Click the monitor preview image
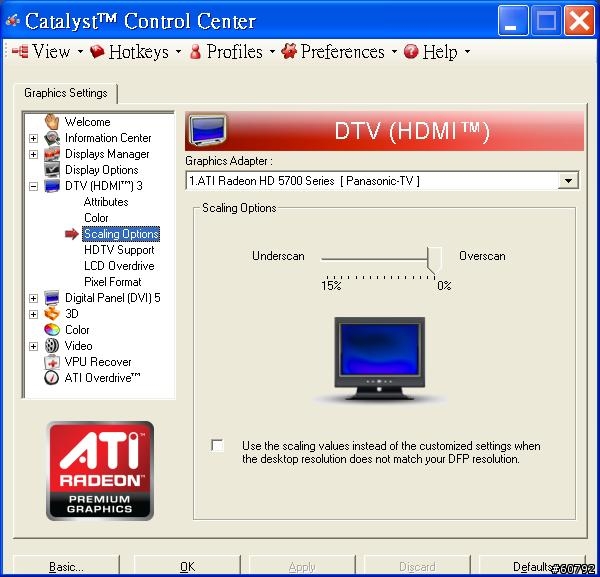The width and height of the screenshot is (600, 577). (380, 359)
